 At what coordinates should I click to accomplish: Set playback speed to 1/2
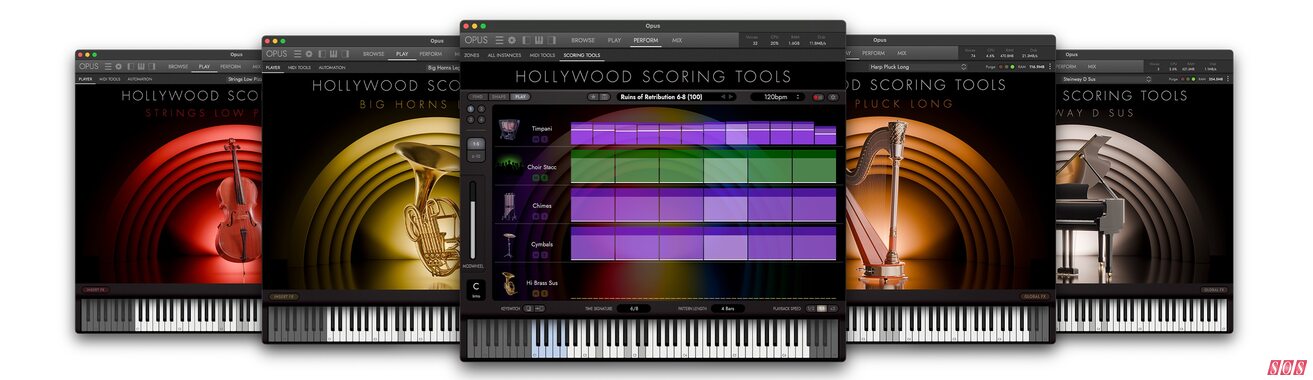[x=811, y=308]
